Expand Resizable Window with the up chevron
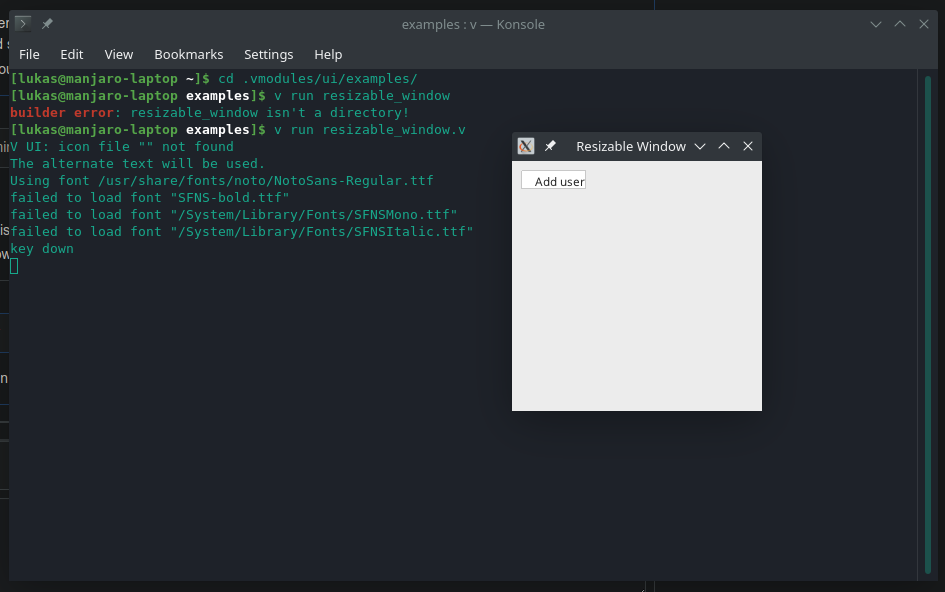Screen dimensions: 945x592 tap(723, 145)
